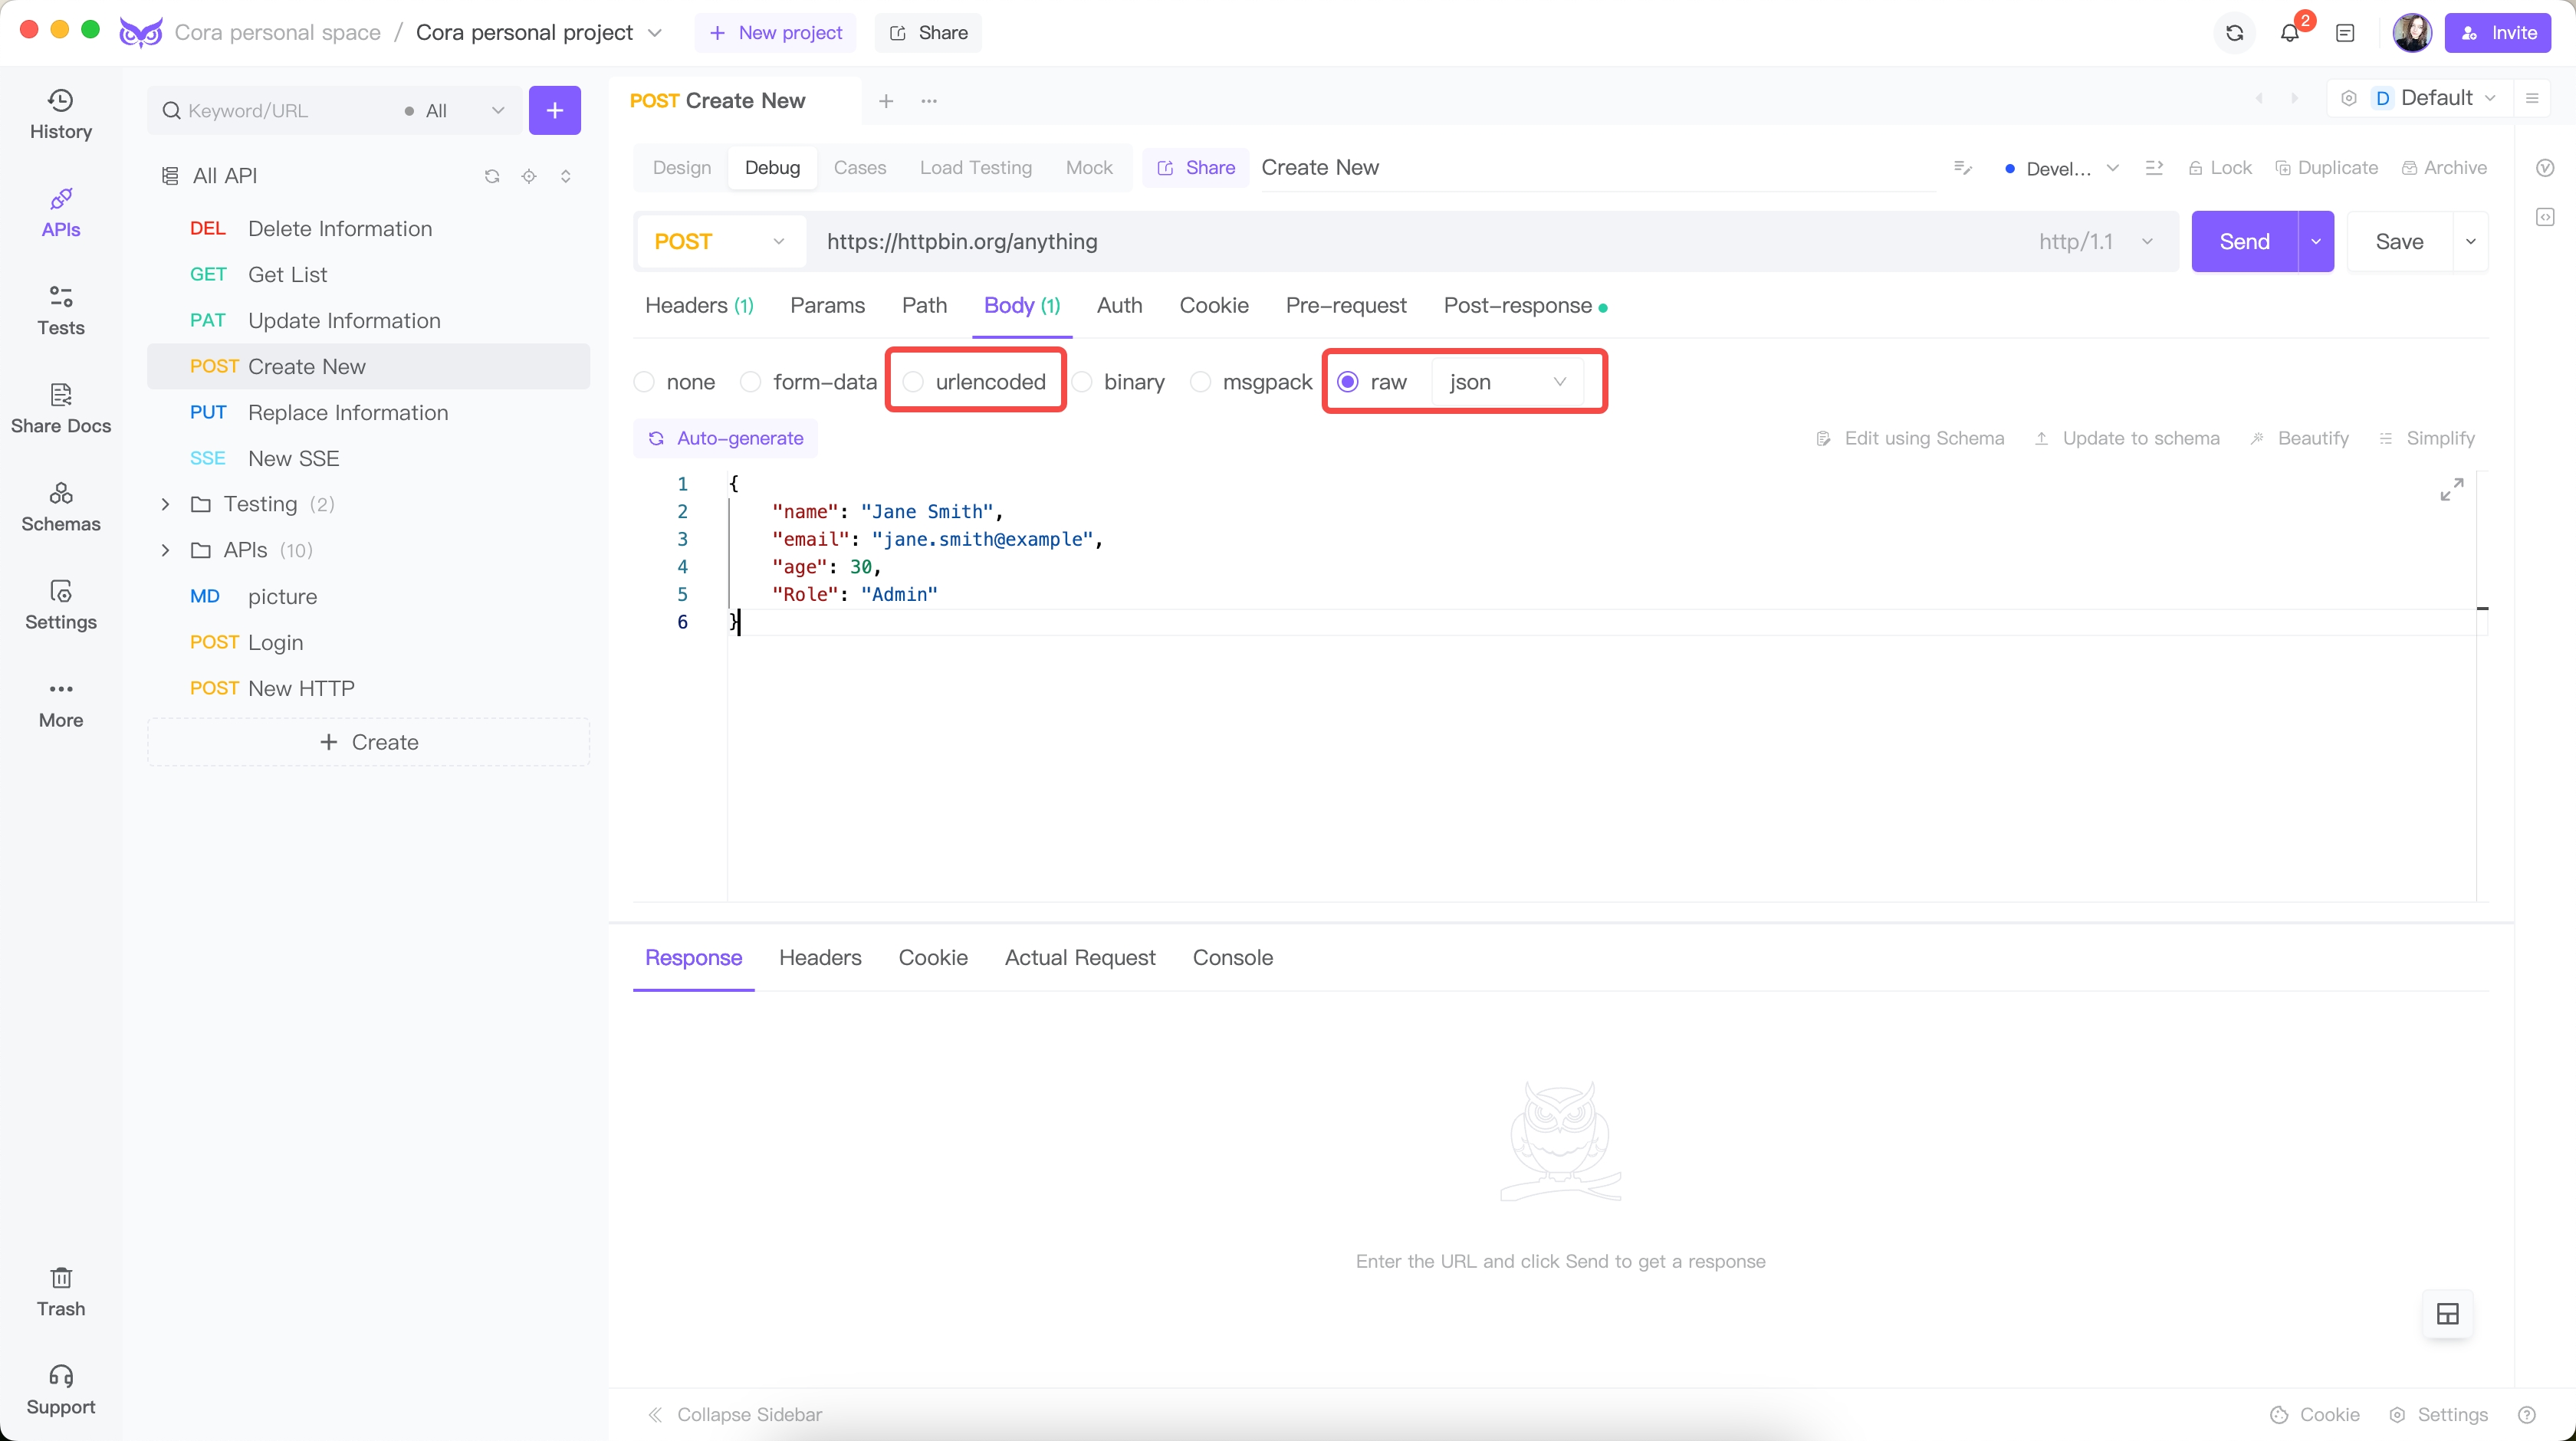
Task: Refresh the All API list
Action: tap(491, 176)
